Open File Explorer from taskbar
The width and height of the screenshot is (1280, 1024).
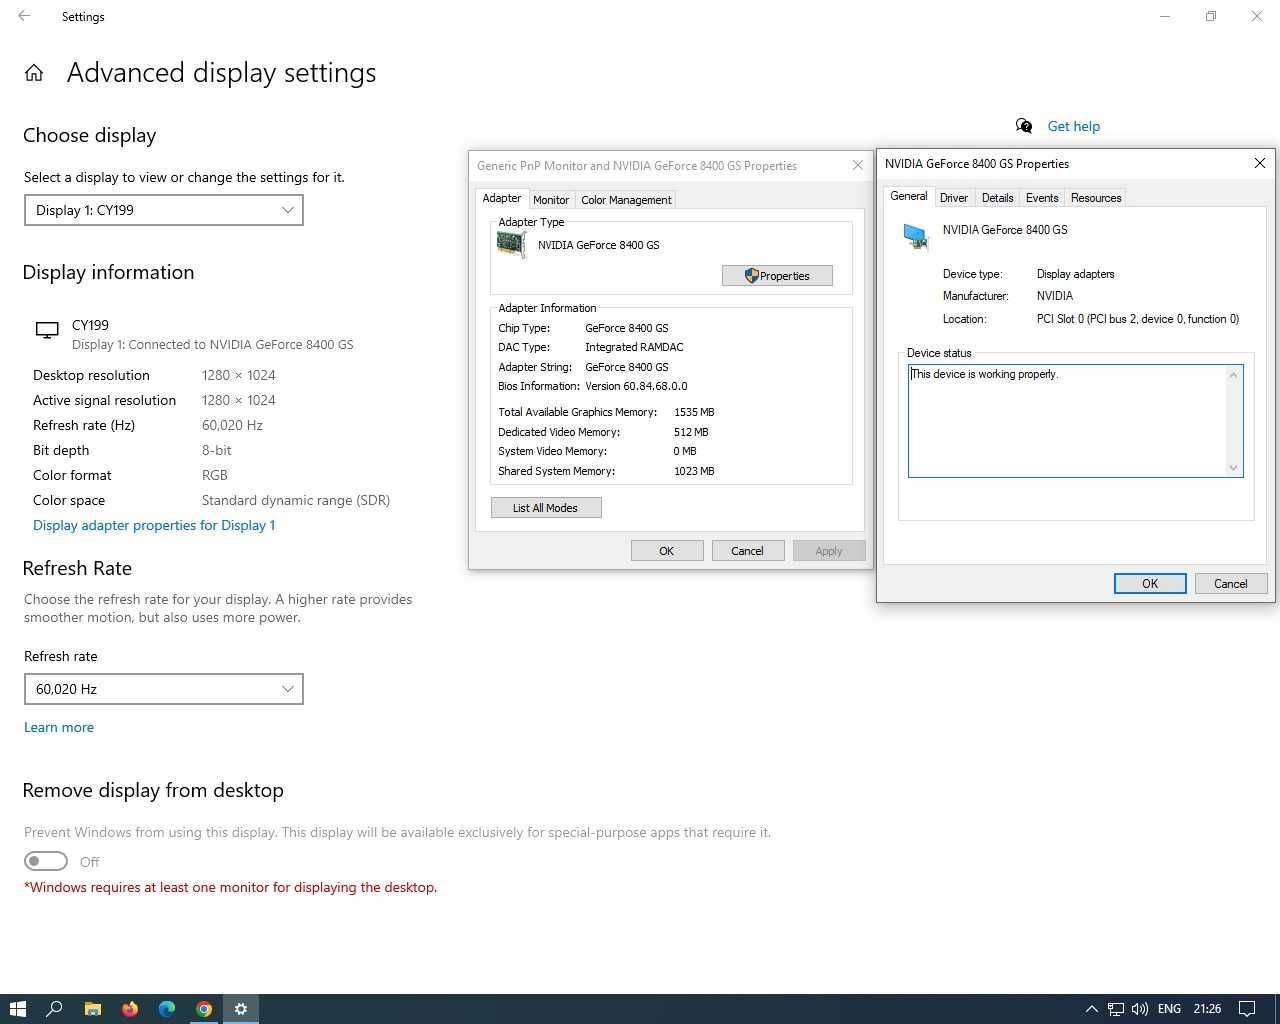coord(92,1009)
